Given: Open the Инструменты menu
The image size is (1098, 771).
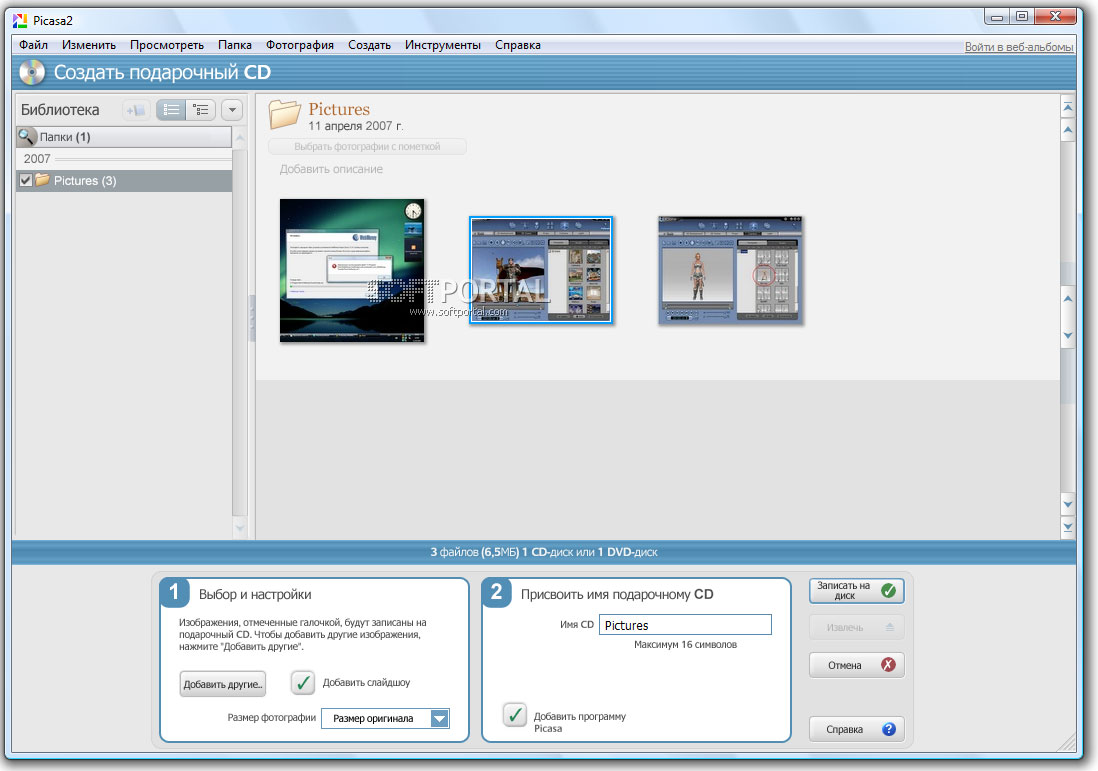Looking at the screenshot, I should tap(443, 45).
